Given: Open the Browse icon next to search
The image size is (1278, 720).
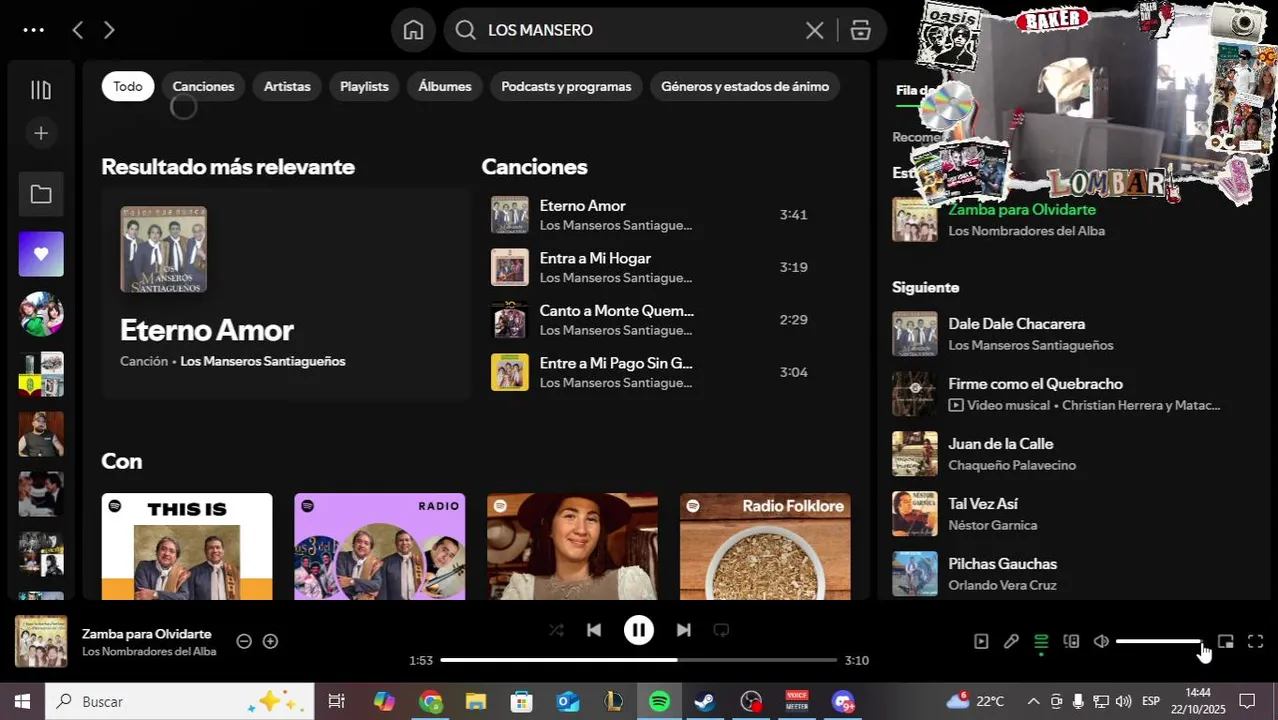Looking at the screenshot, I should [x=861, y=30].
